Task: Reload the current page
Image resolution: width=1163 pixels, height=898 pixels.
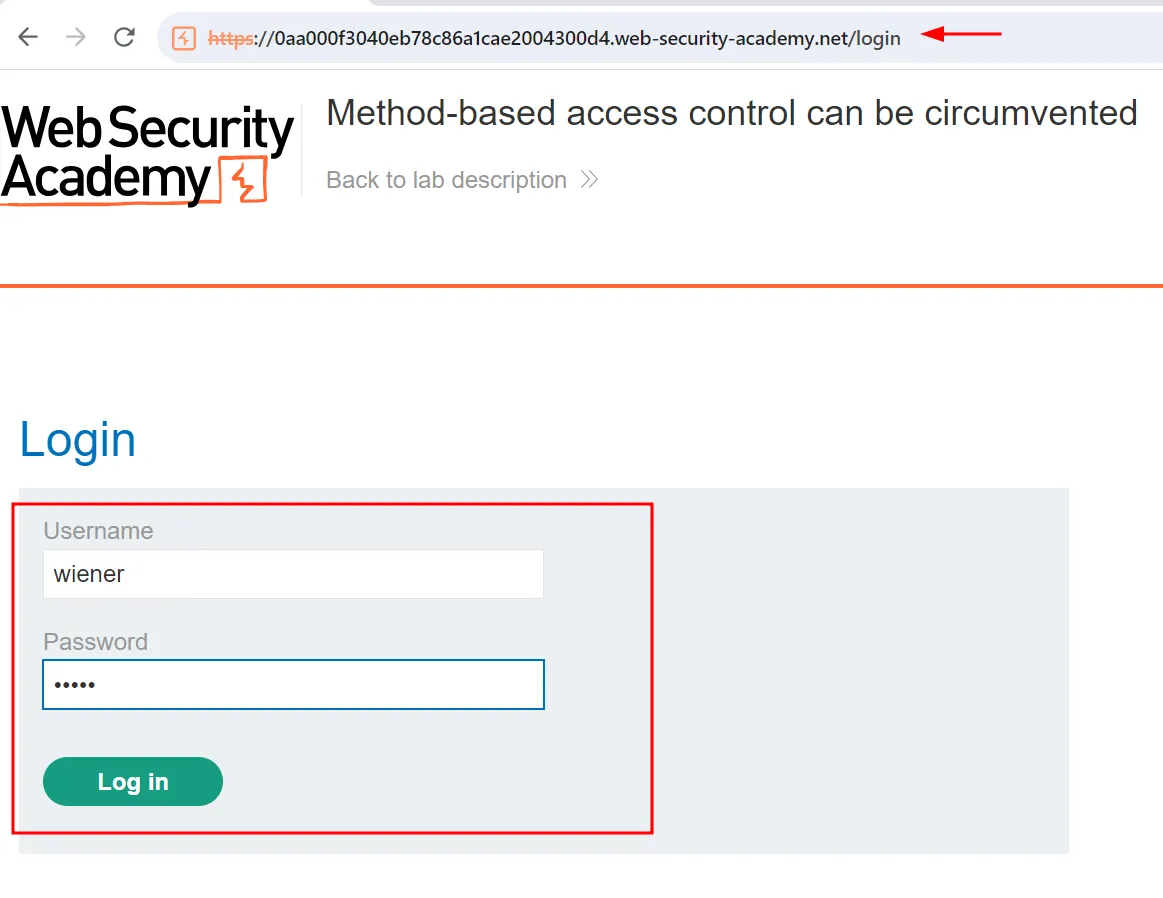Action: (x=124, y=38)
